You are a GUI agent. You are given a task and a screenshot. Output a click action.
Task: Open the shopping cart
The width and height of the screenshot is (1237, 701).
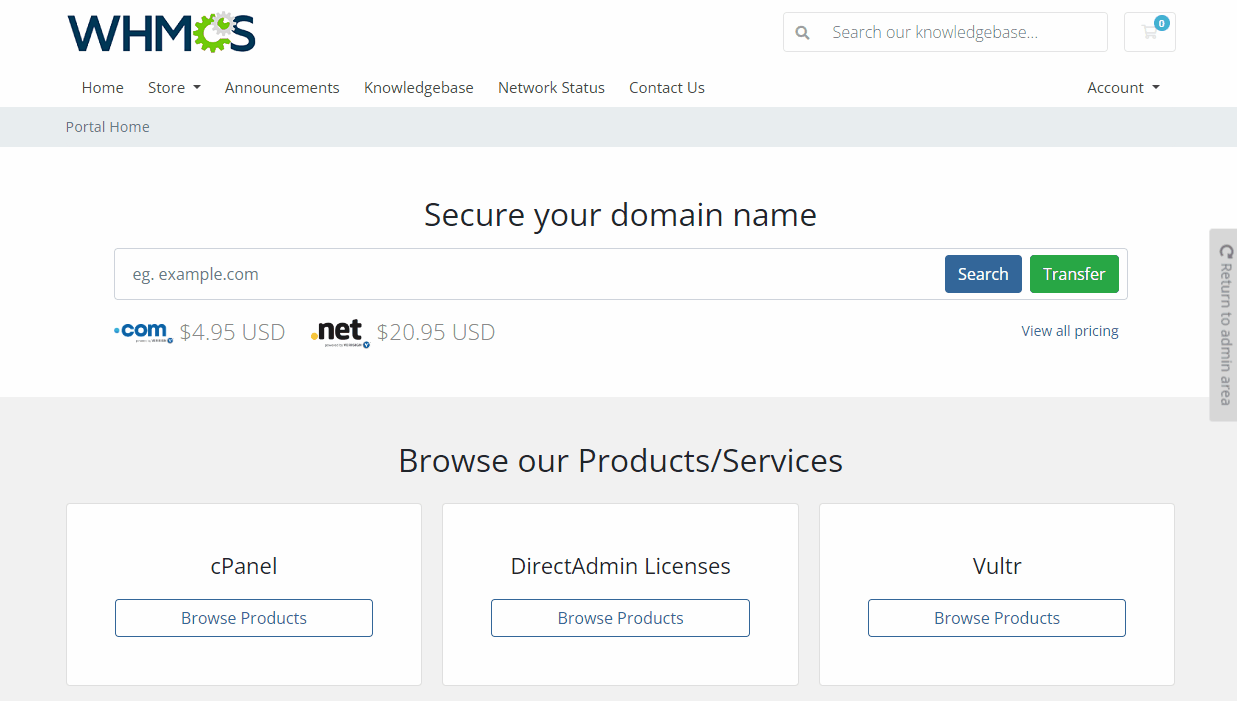[x=1149, y=32]
